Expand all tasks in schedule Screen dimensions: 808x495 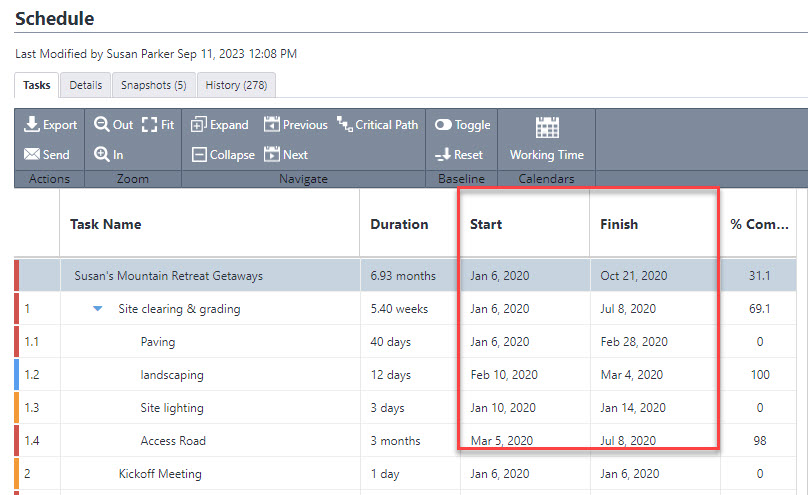coord(199,125)
